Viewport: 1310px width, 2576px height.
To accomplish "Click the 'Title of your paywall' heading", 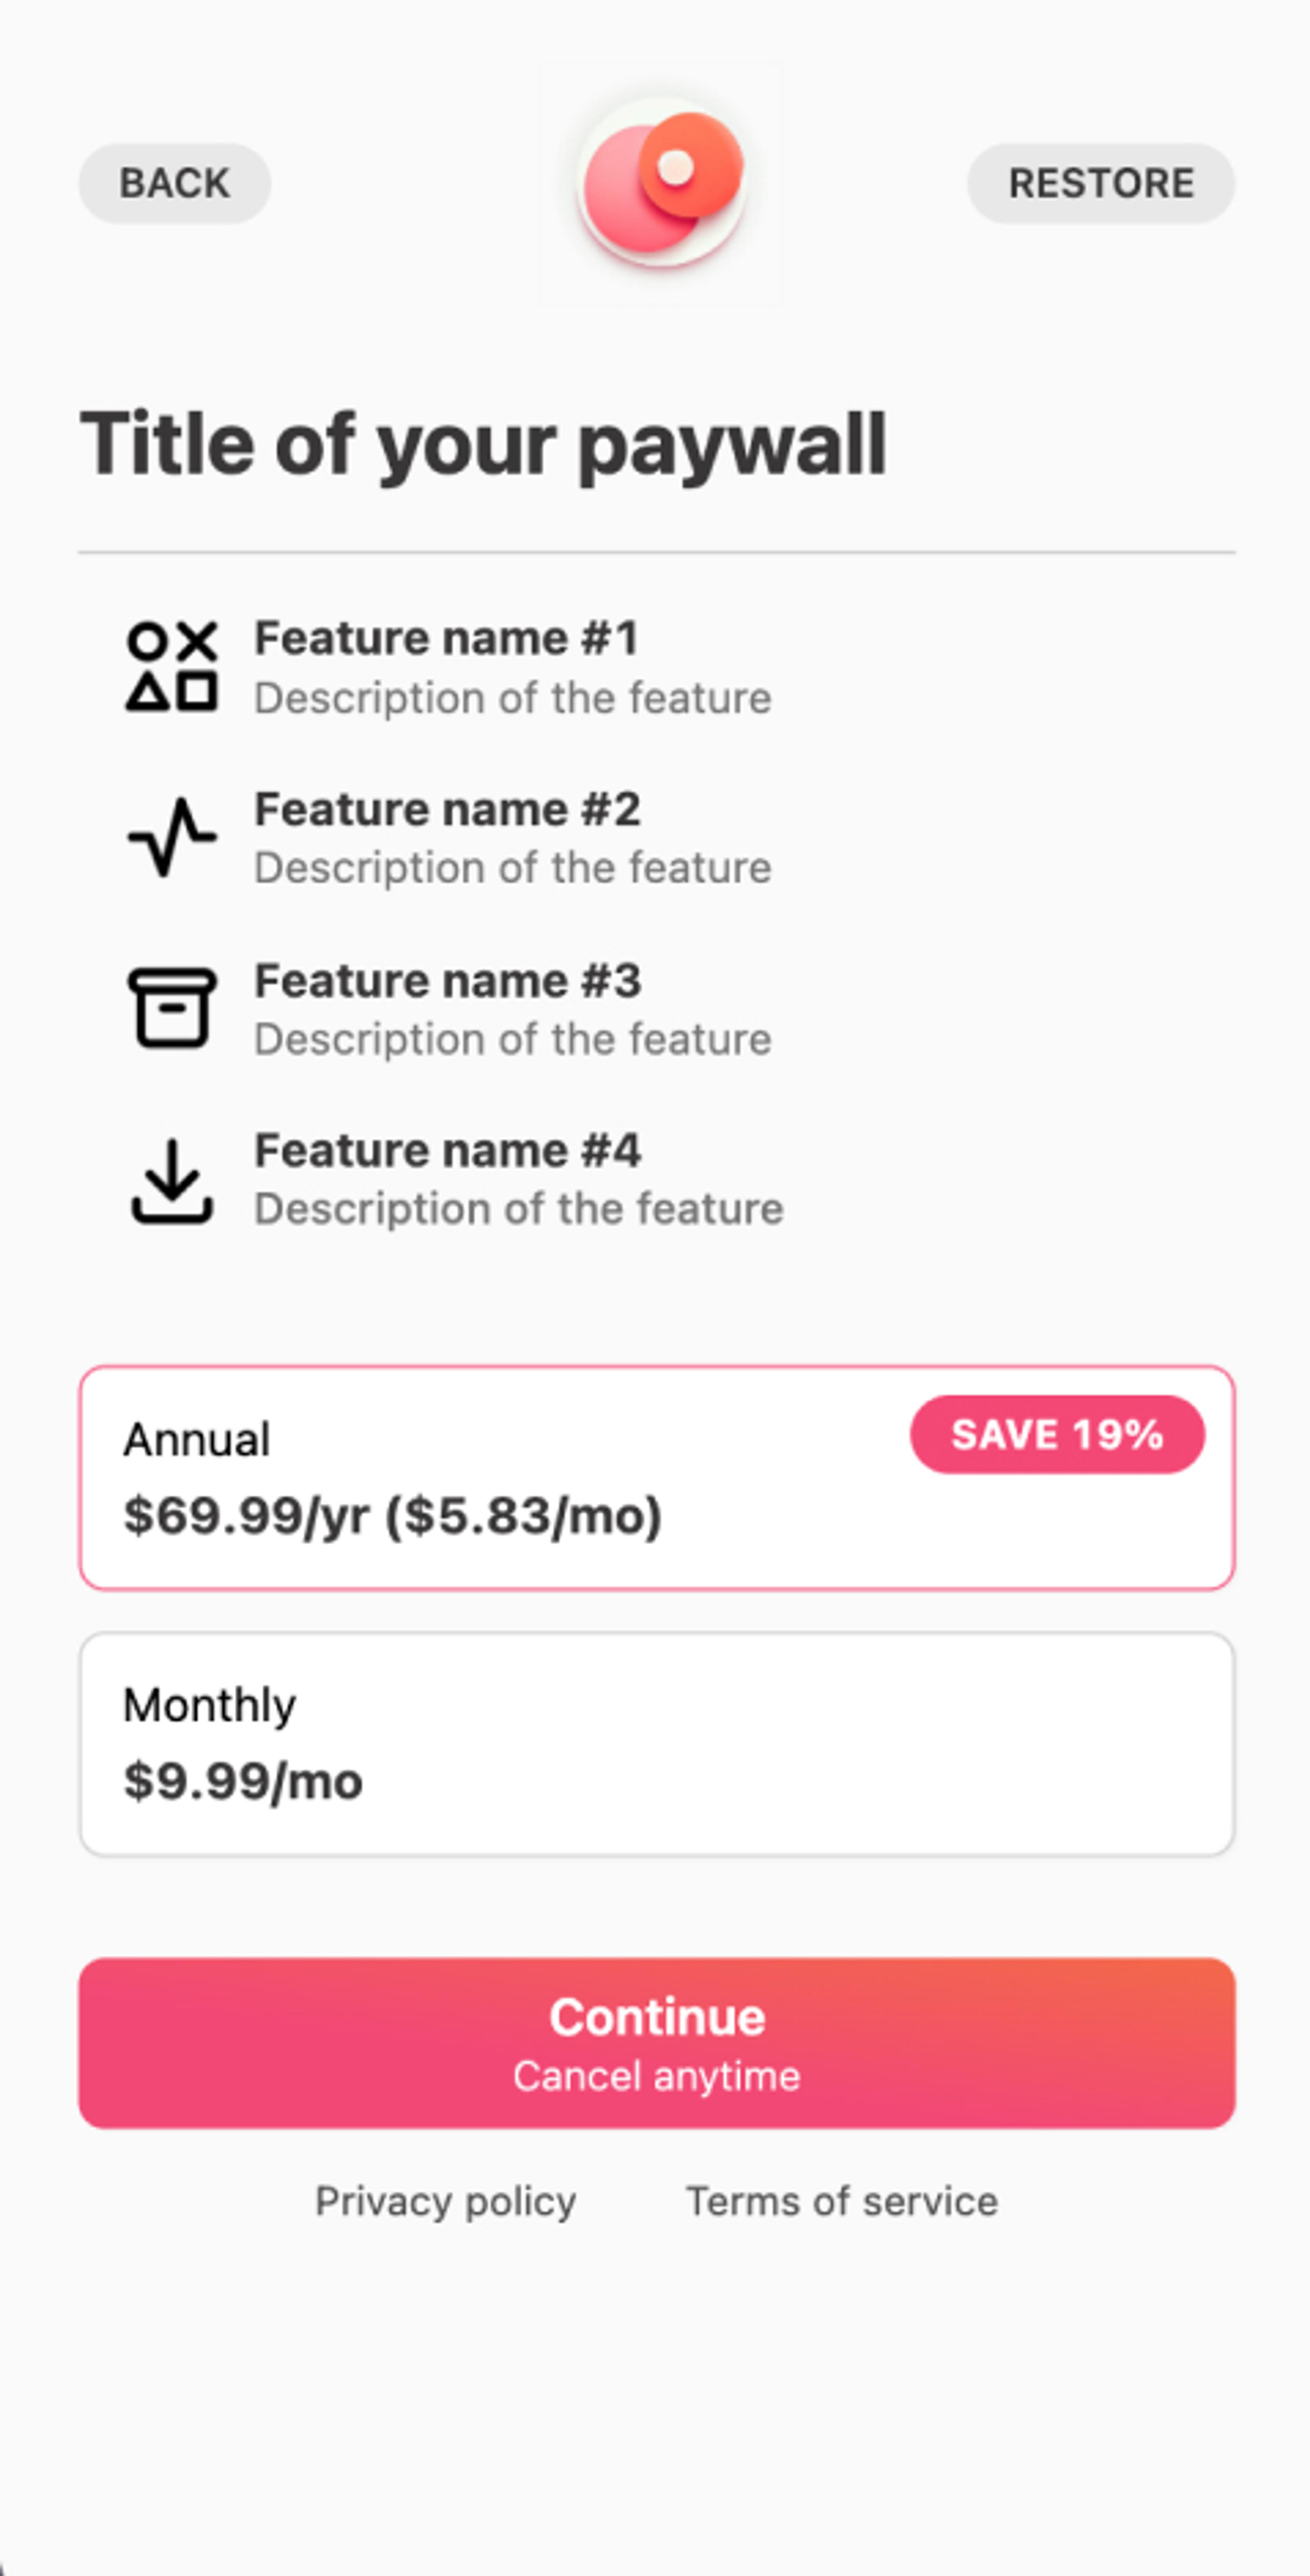I will click(x=483, y=444).
